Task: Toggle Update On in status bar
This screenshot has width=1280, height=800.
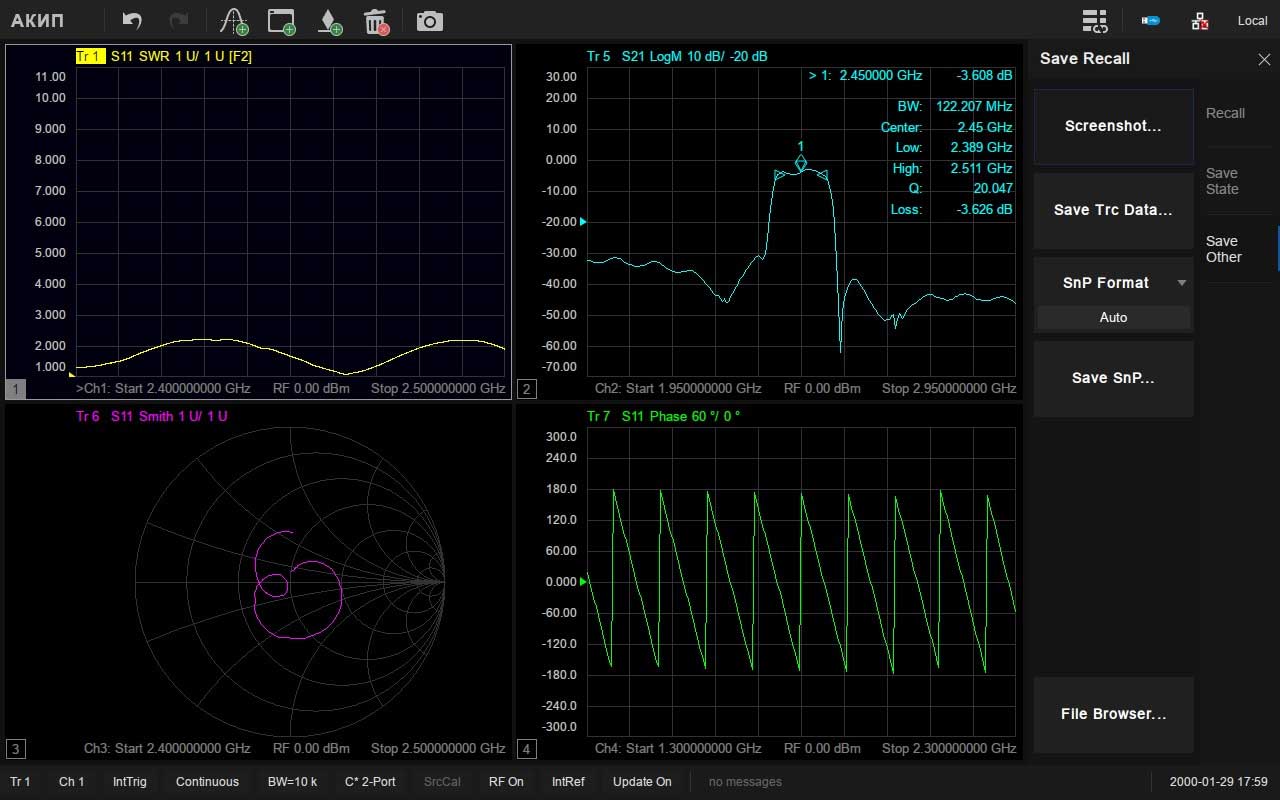Action: click(642, 782)
